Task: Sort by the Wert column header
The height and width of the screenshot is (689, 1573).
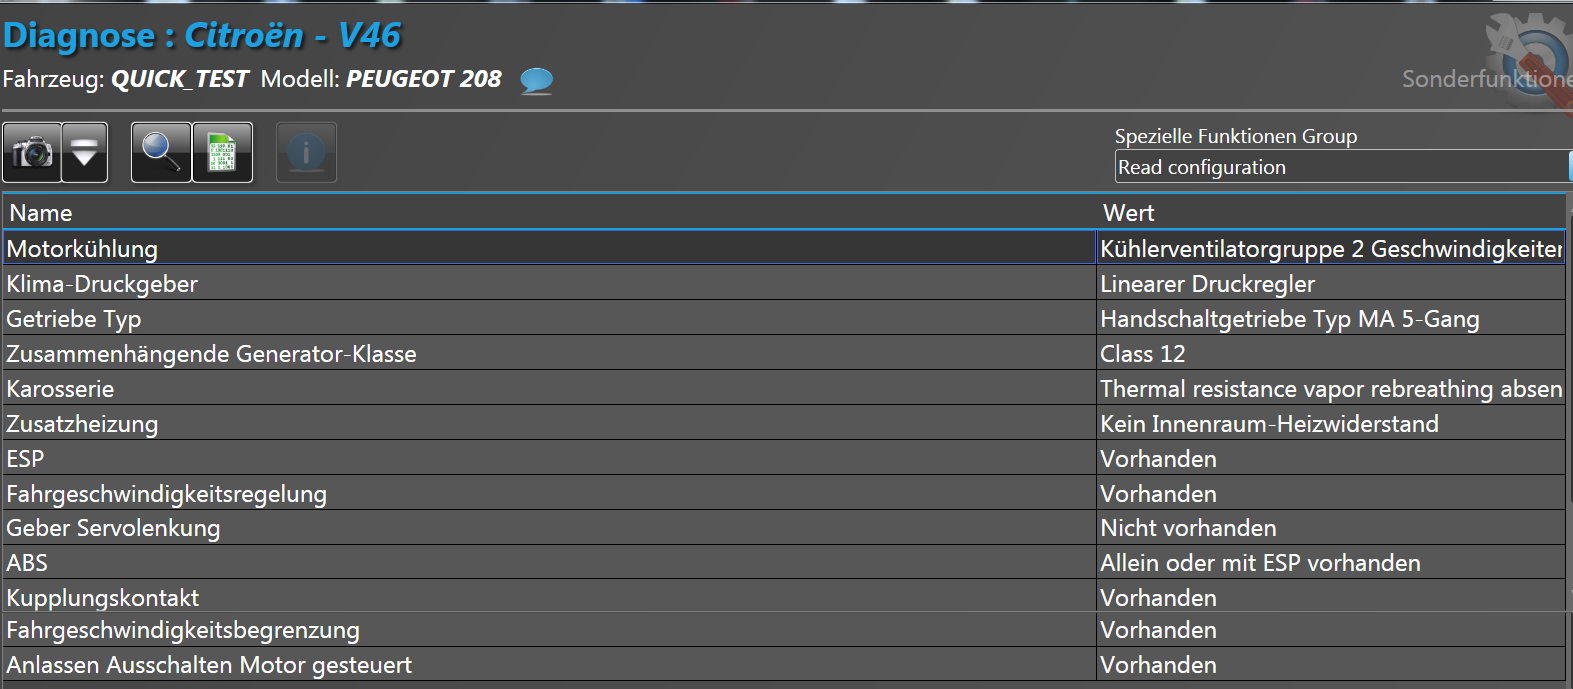Action: [1128, 213]
